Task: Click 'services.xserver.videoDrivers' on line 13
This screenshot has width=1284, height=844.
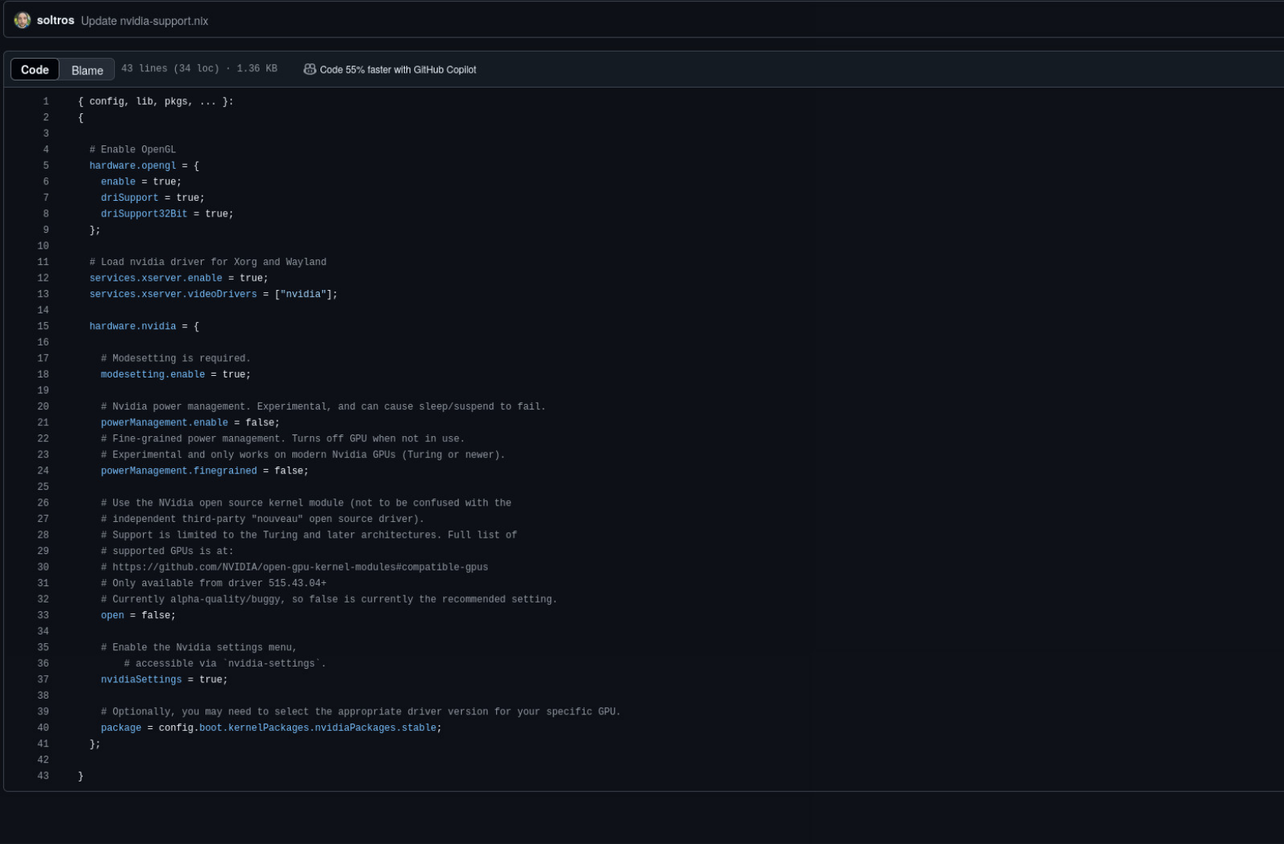Action: tap(173, 294)
